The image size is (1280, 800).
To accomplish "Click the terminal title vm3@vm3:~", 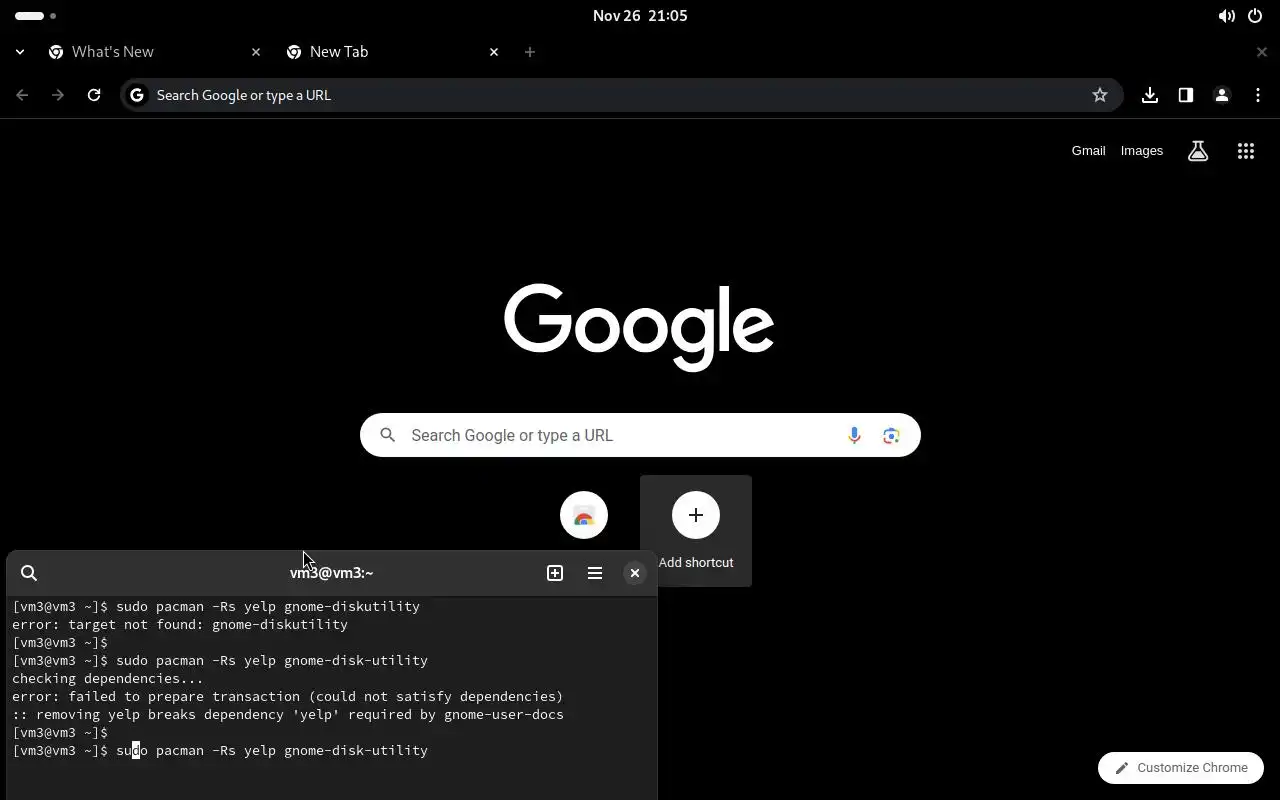I will pos(331,573).
